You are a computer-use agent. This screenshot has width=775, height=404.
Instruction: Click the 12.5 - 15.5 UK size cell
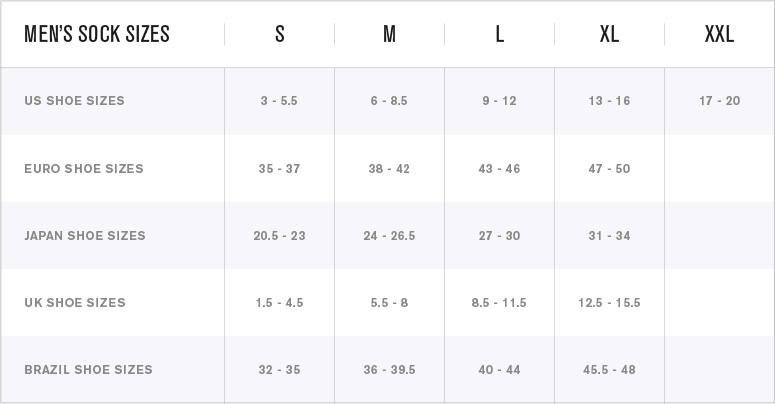click(x=609, y=303)
